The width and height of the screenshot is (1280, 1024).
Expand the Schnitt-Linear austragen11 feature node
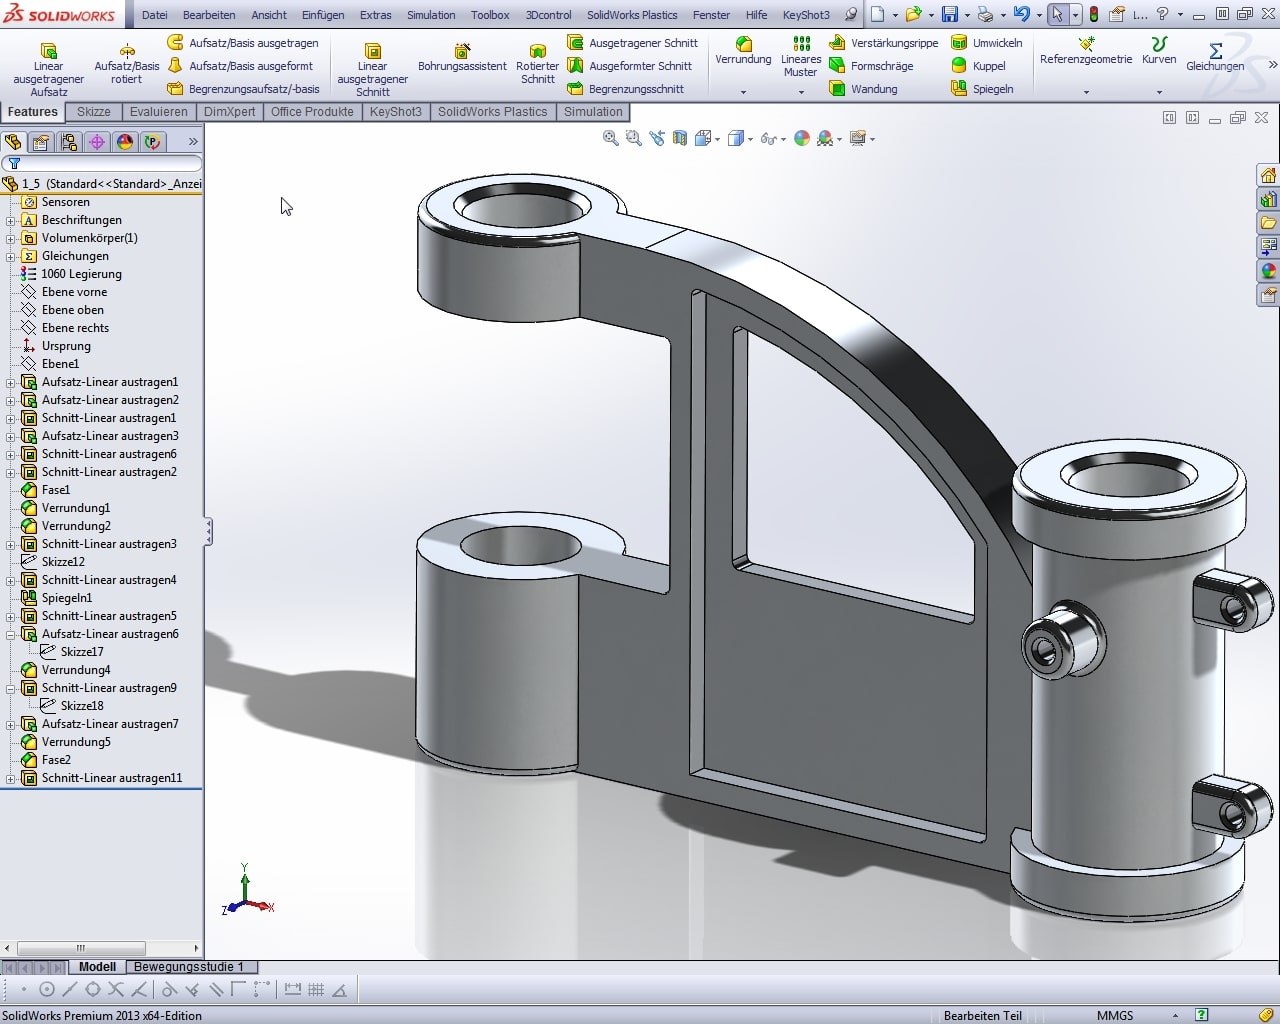pos(11,778)
